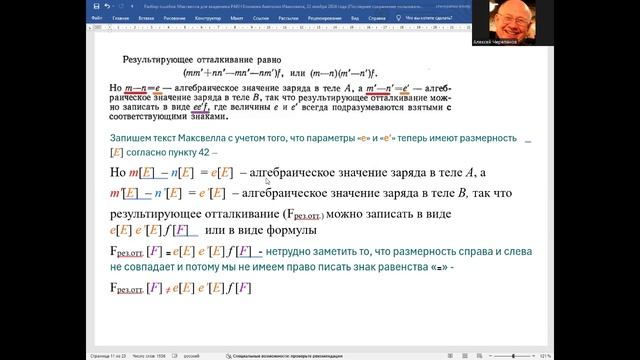
Task: Click the proofing check icon in status bar
Action: [x=175, y=356]
